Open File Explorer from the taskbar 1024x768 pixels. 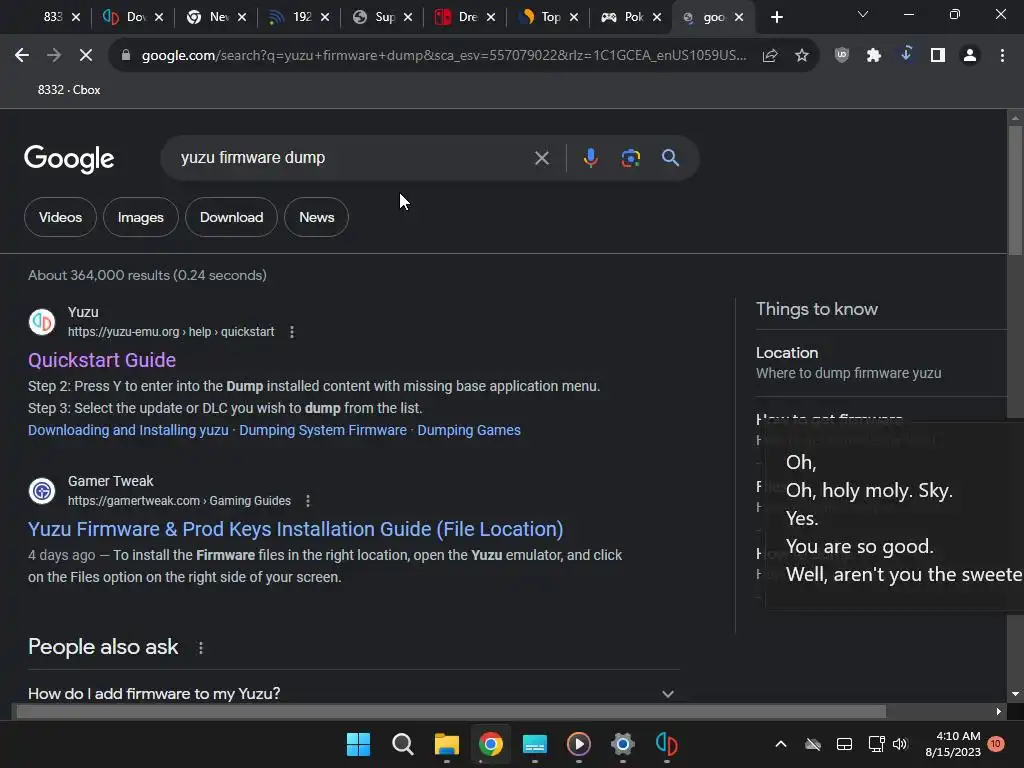[x=447, y=744]
